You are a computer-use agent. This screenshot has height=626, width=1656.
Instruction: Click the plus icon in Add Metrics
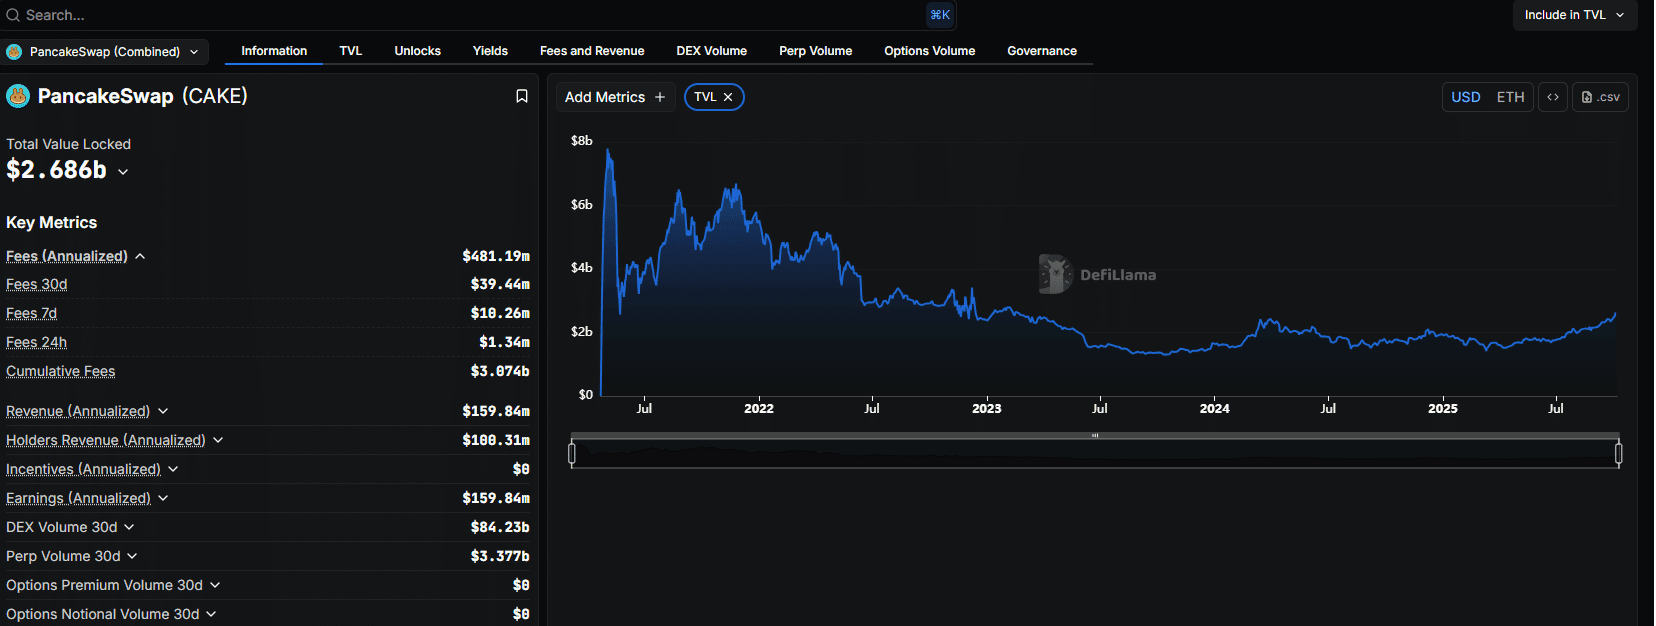[659, 97]
